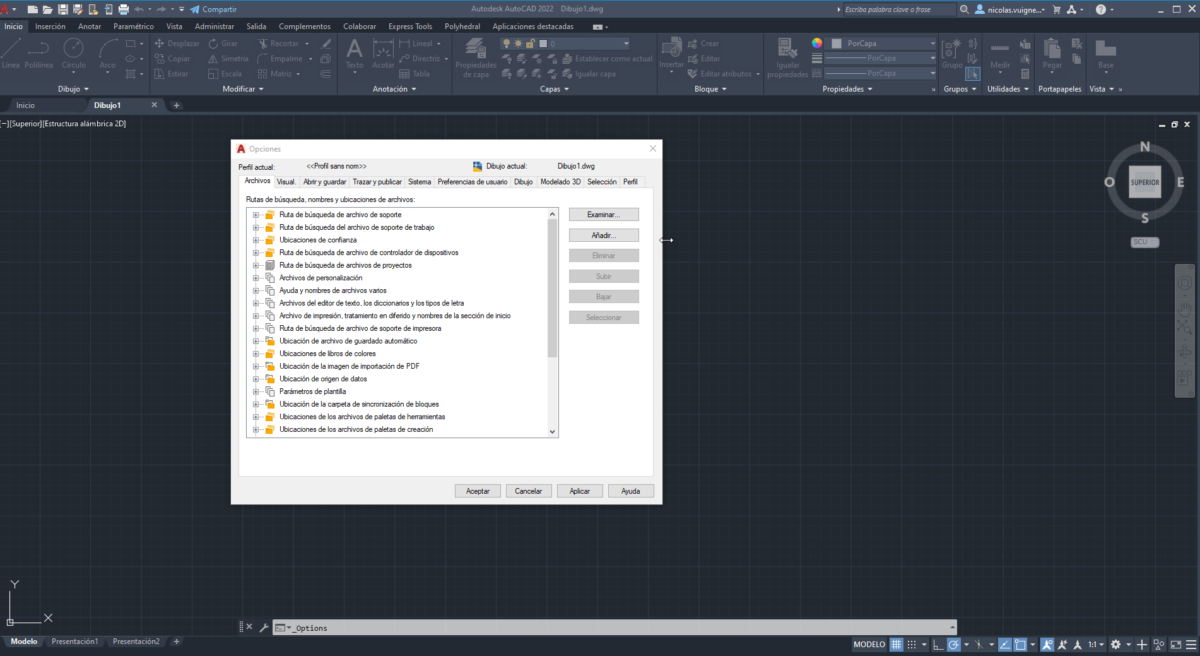This screenshot has height=656, width=1200.
Task: Expand Ruta de búsqueda de archivo de soporte
Action: click(x=254, y=214)
